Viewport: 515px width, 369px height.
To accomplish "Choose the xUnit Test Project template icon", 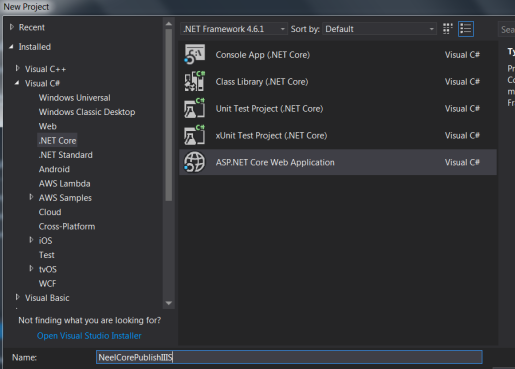I will pyautogui.click(x=194, y=135).
